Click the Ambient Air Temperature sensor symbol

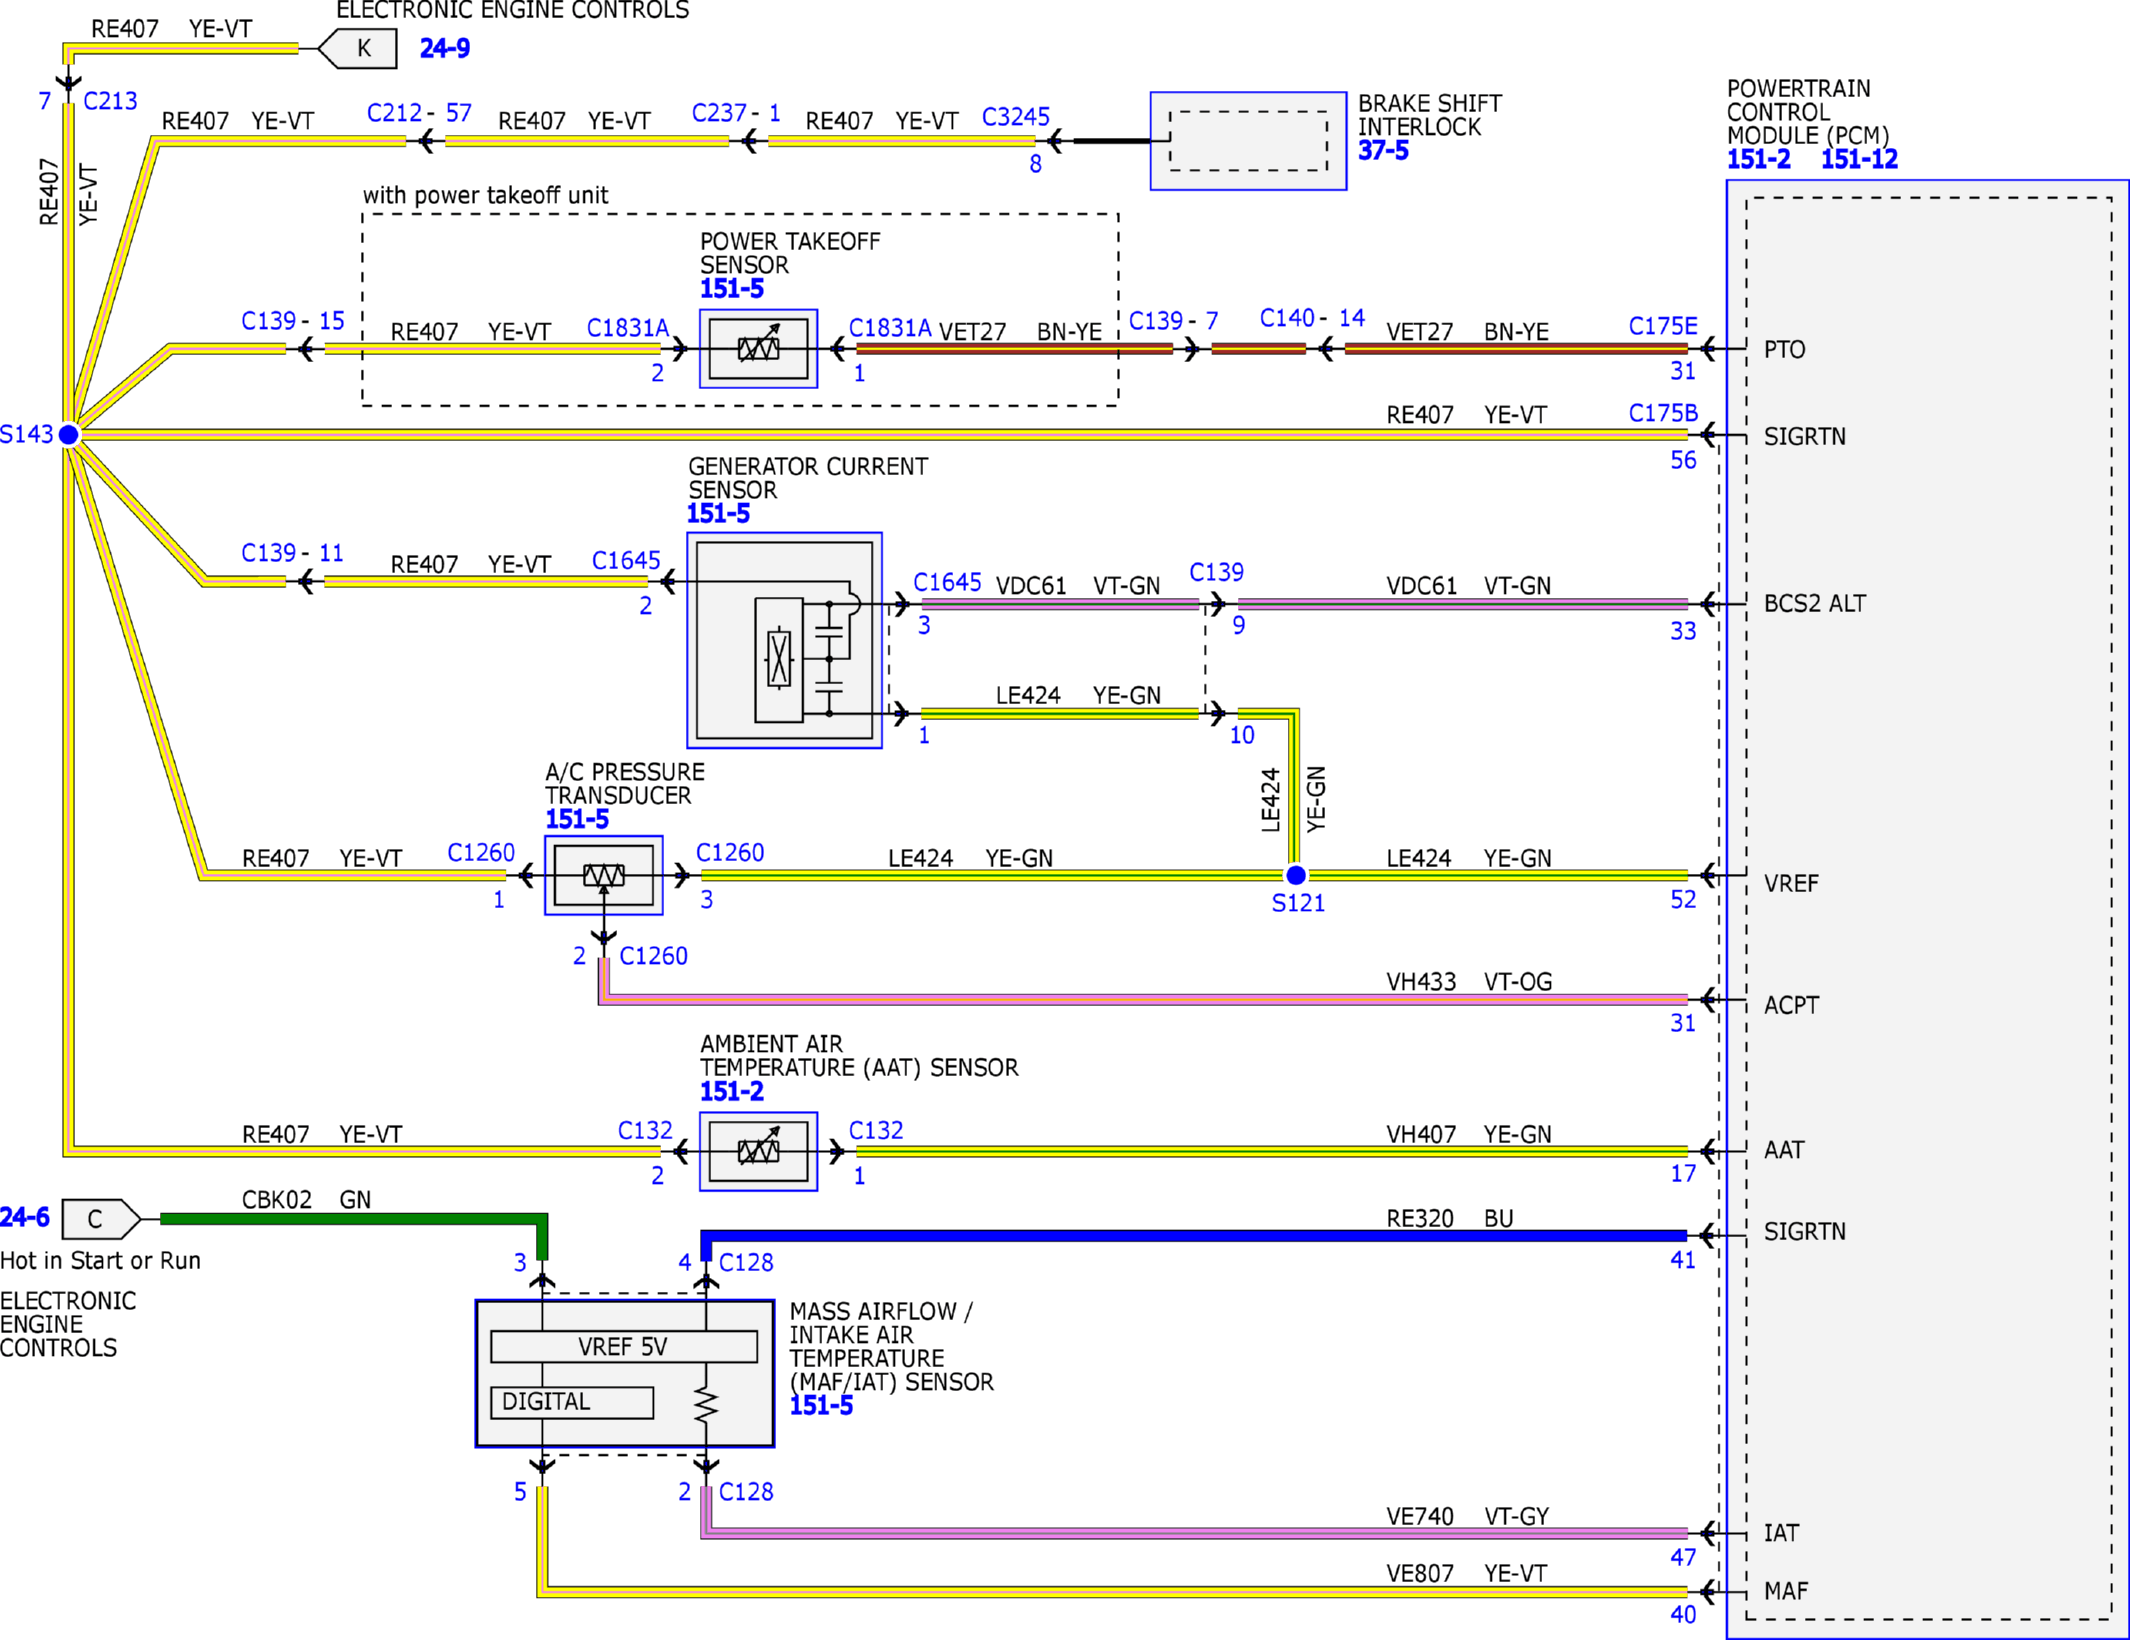coord(758,1151)
